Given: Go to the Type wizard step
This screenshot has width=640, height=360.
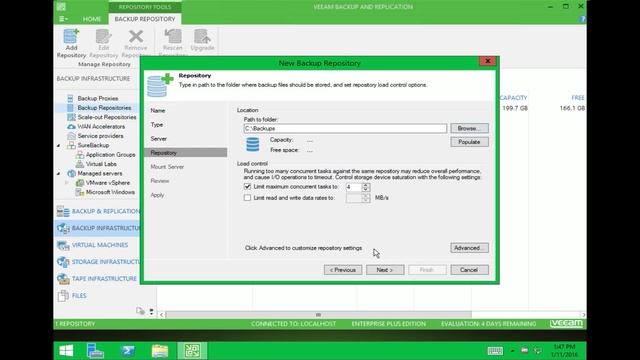Looking at the screenshot, I should point(157,125).
